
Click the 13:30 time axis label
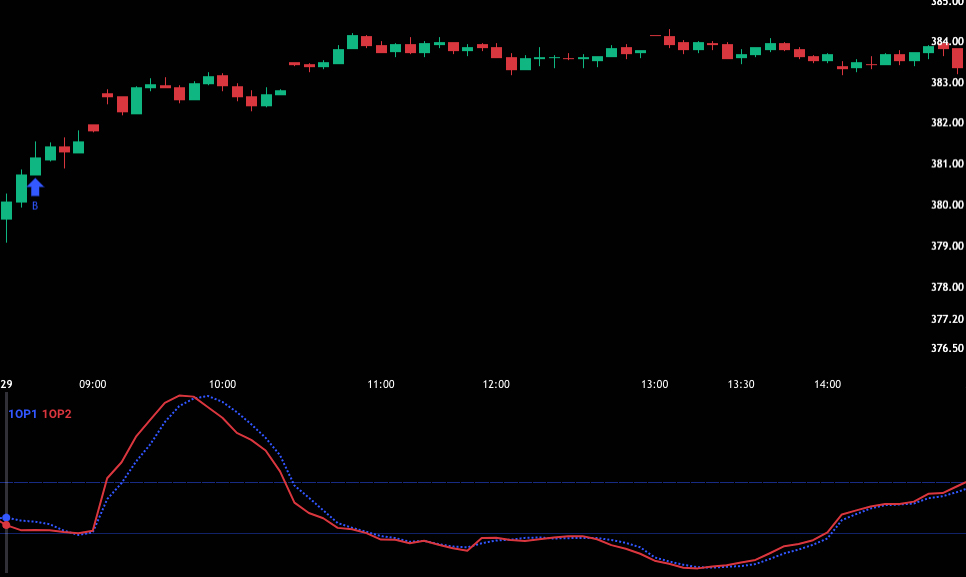741,384
